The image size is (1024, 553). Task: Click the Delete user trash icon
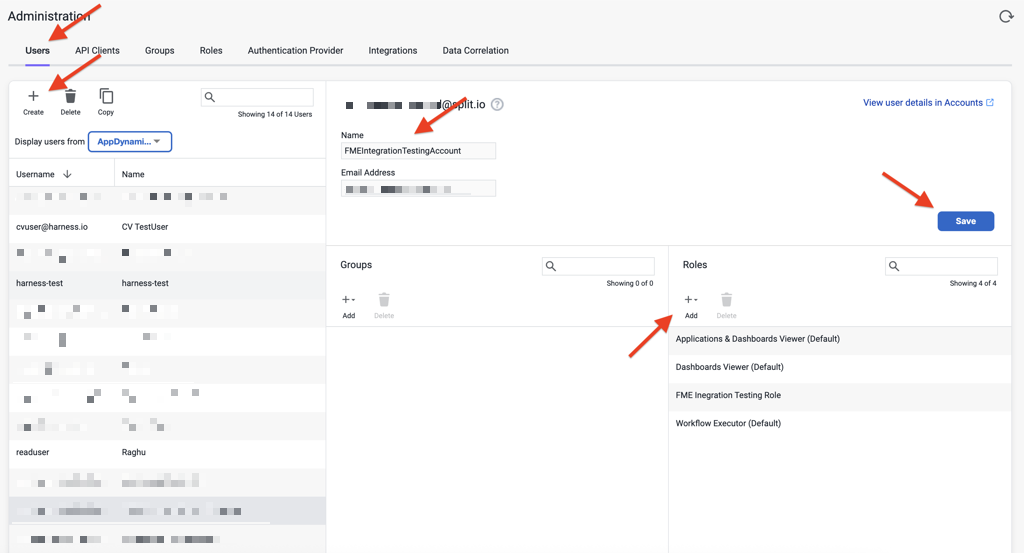[x=70, y=97]
